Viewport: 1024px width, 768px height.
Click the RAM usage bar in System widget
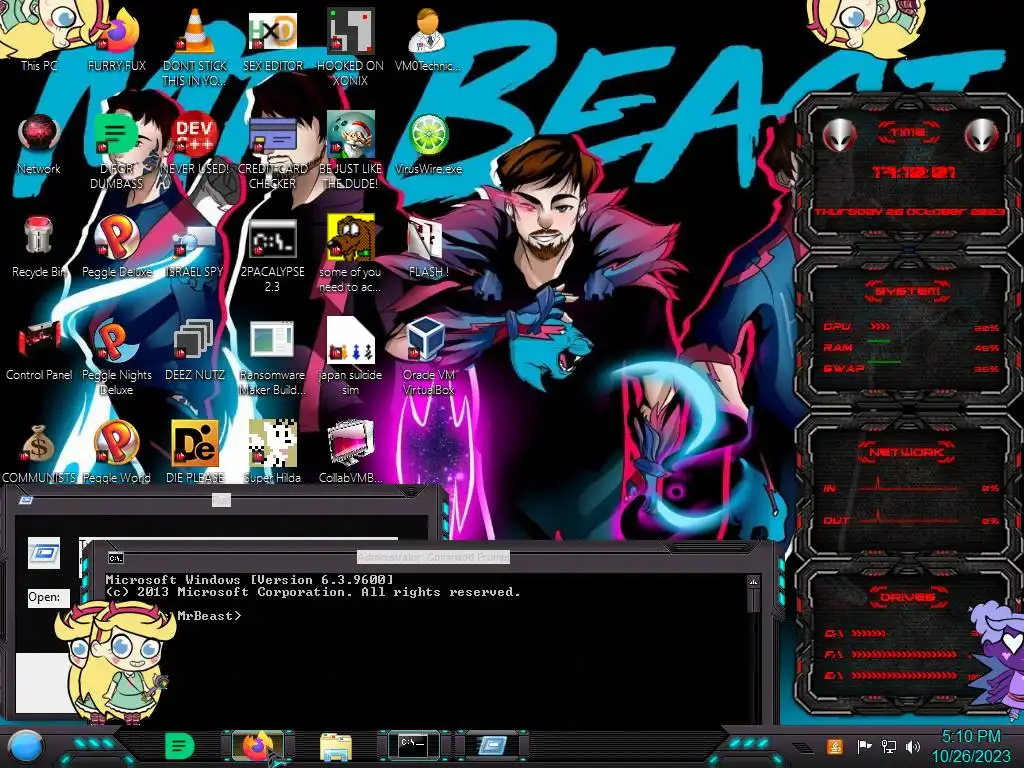[911, 347]
